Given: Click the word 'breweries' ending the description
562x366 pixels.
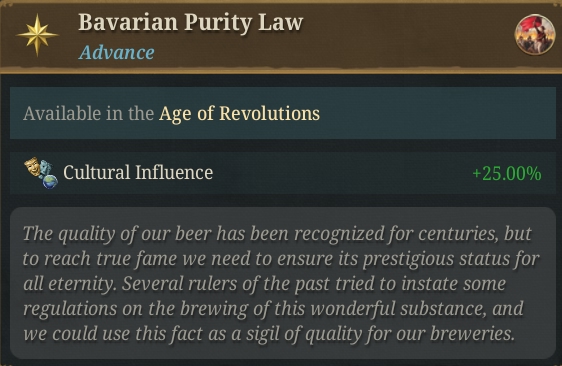Looking at the screenshot, I should (x=472, y=334).
